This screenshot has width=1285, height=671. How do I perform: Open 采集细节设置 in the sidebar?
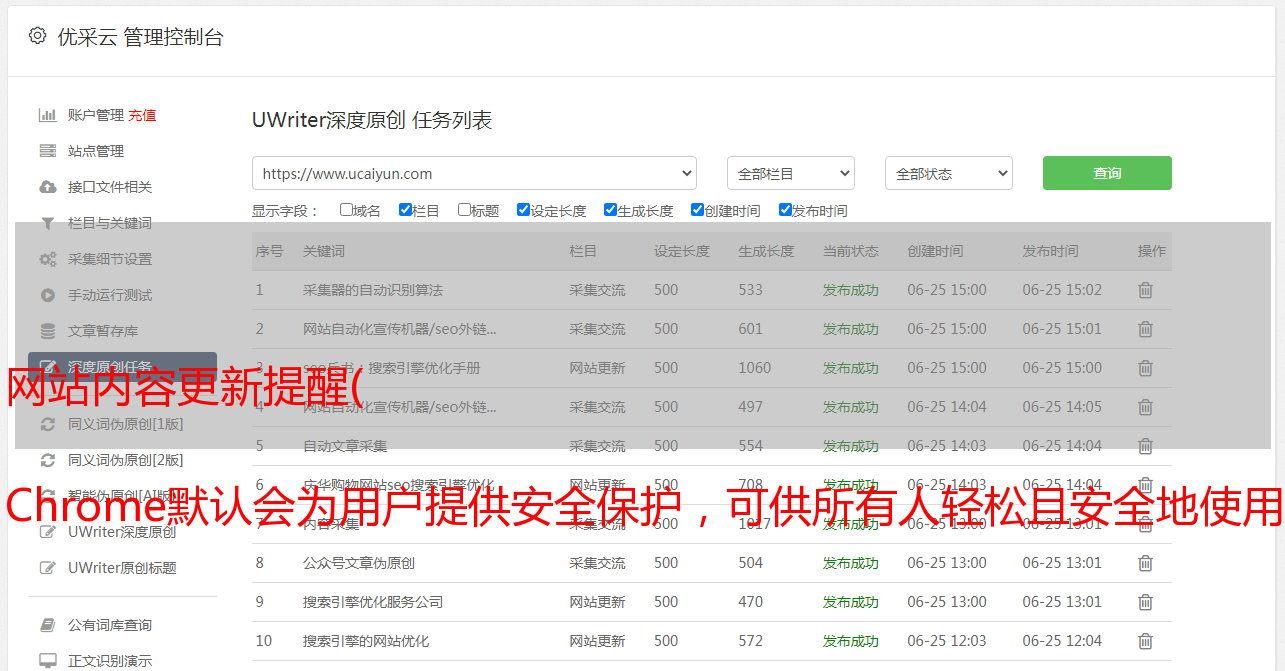click(110, 259)
